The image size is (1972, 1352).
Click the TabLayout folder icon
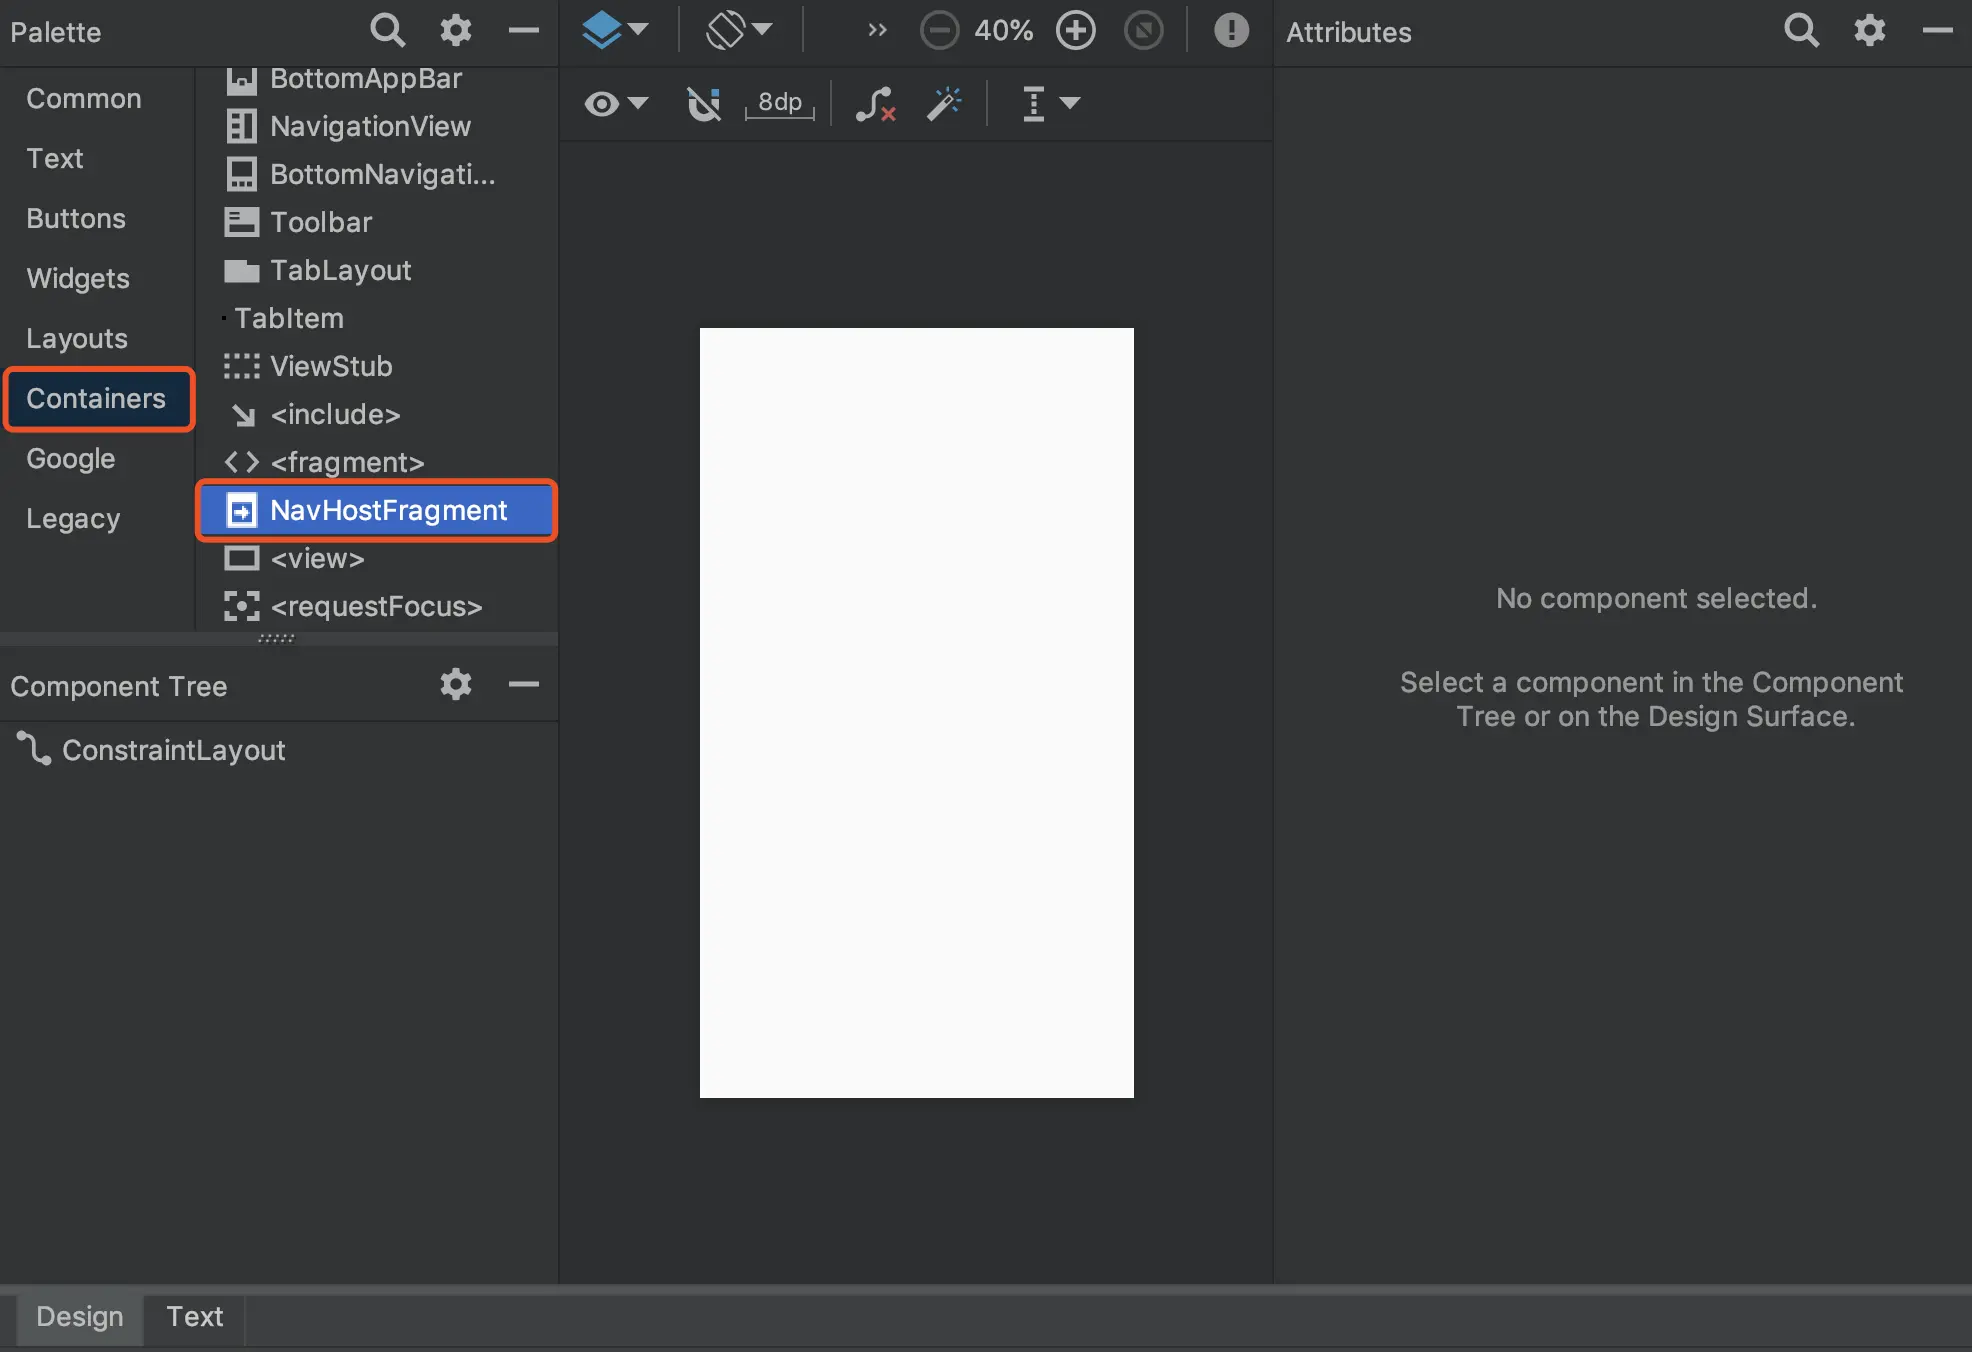242,271
